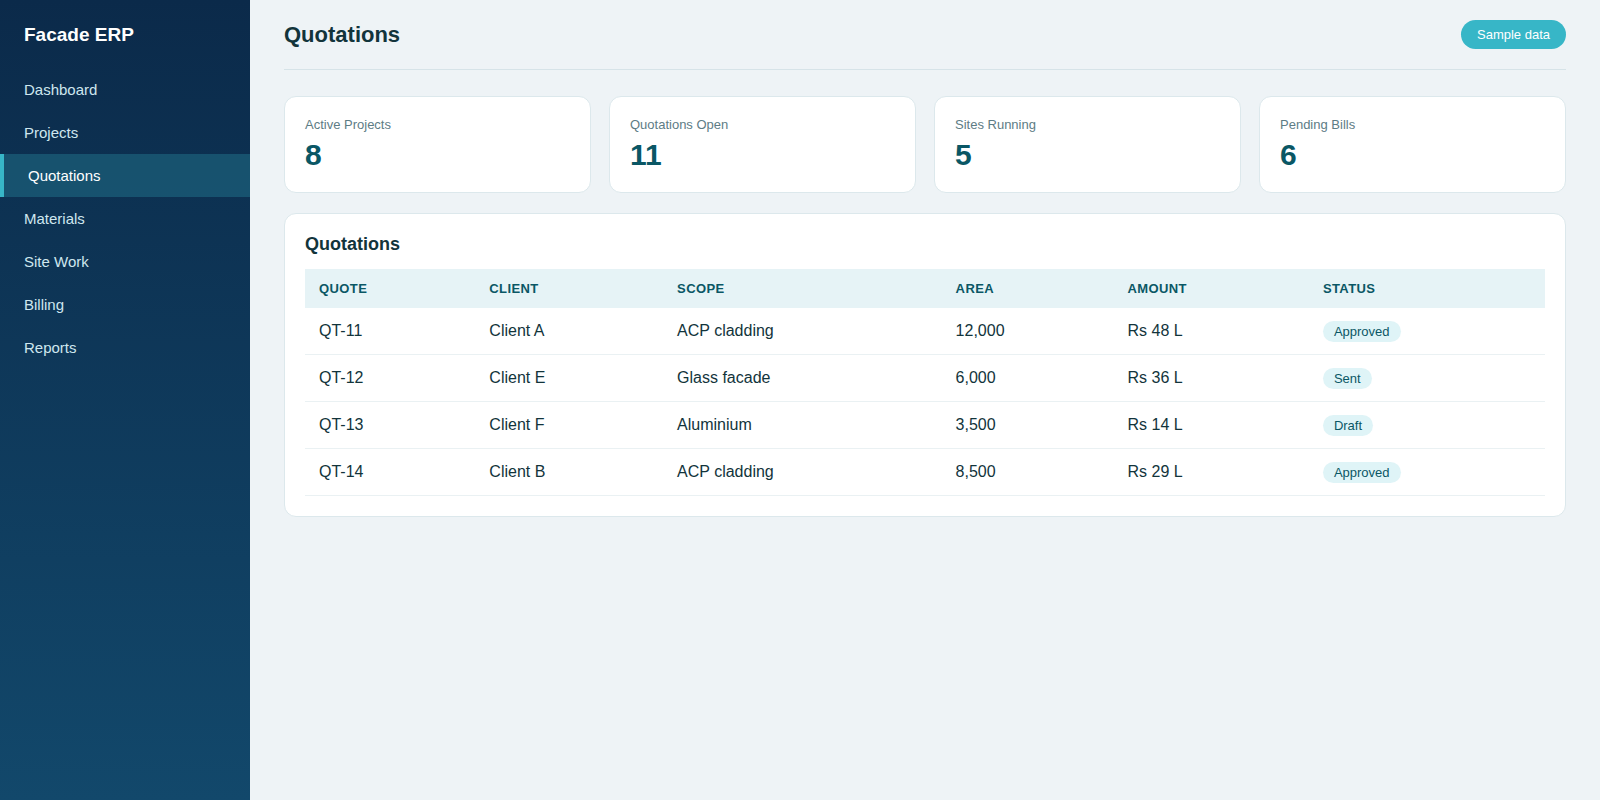
Task: Open the Materials section
Action: pos(124,219)
